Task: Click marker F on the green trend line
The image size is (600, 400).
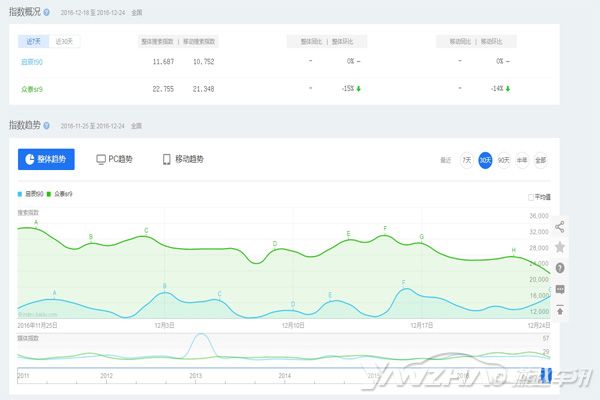Action: coord(385,230)
